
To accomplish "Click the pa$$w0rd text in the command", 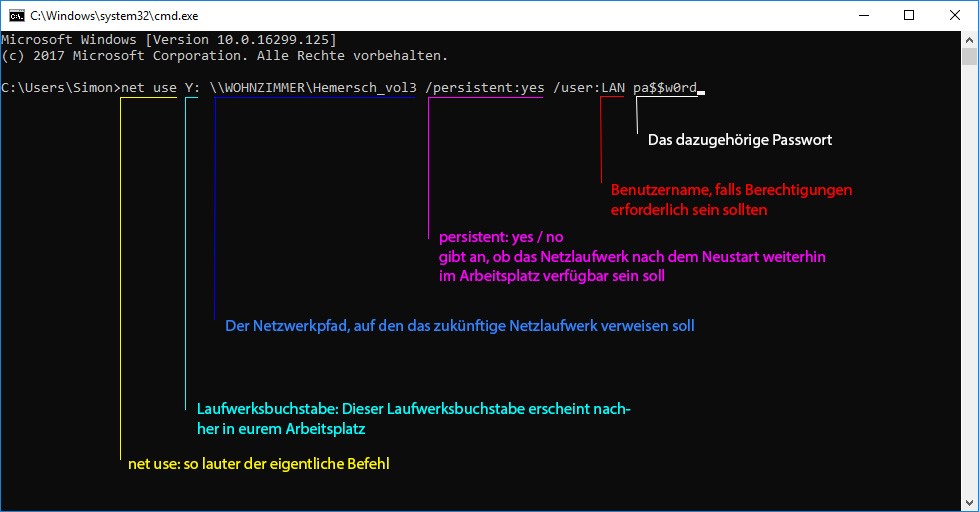I will [665, 88].
